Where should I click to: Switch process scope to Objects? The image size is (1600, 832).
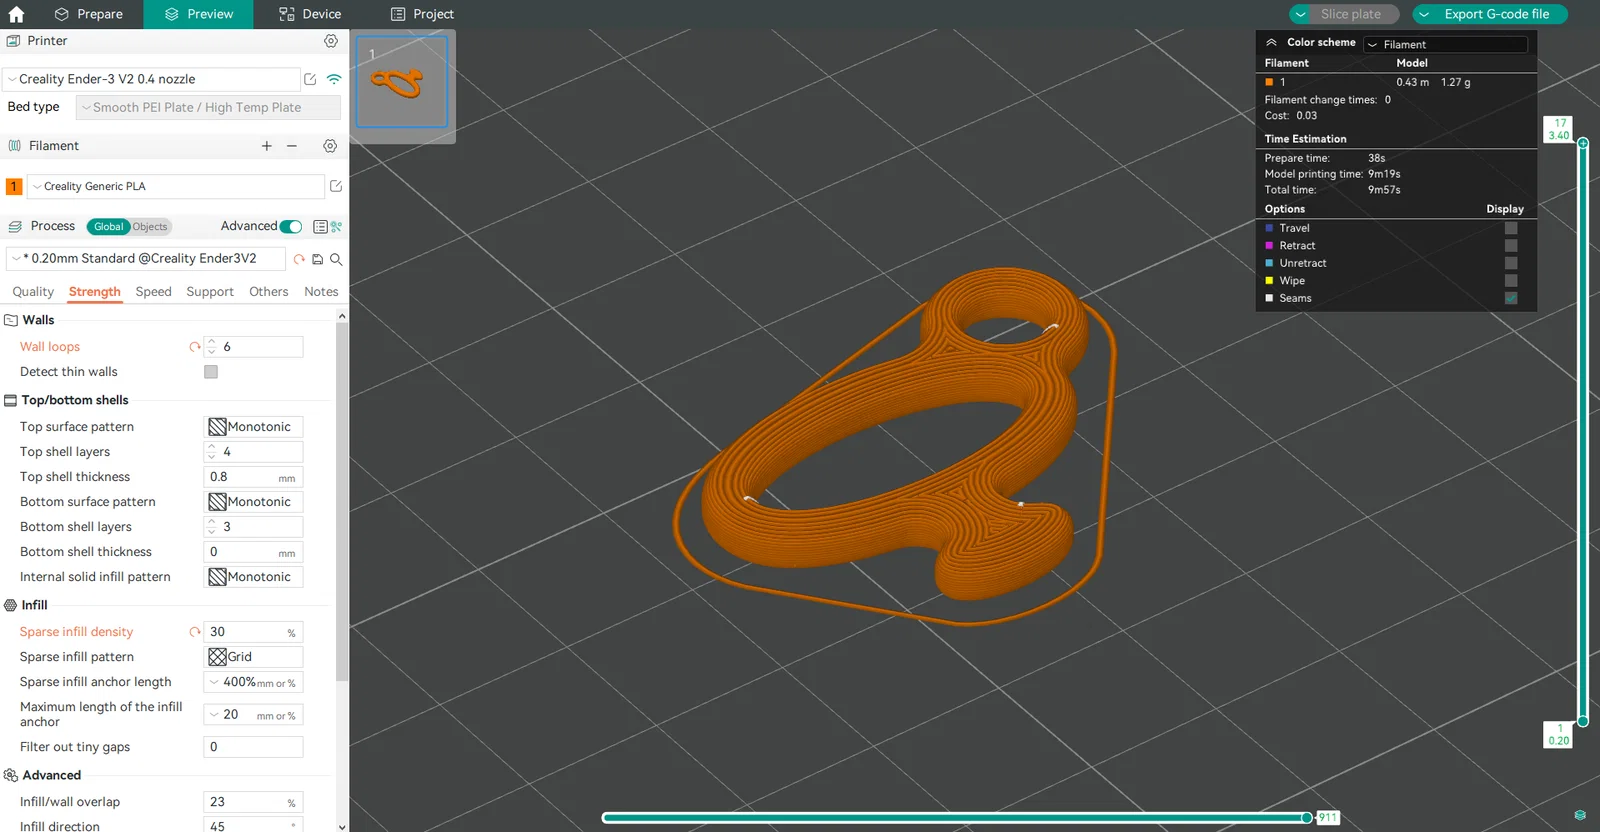click(150, 227)
